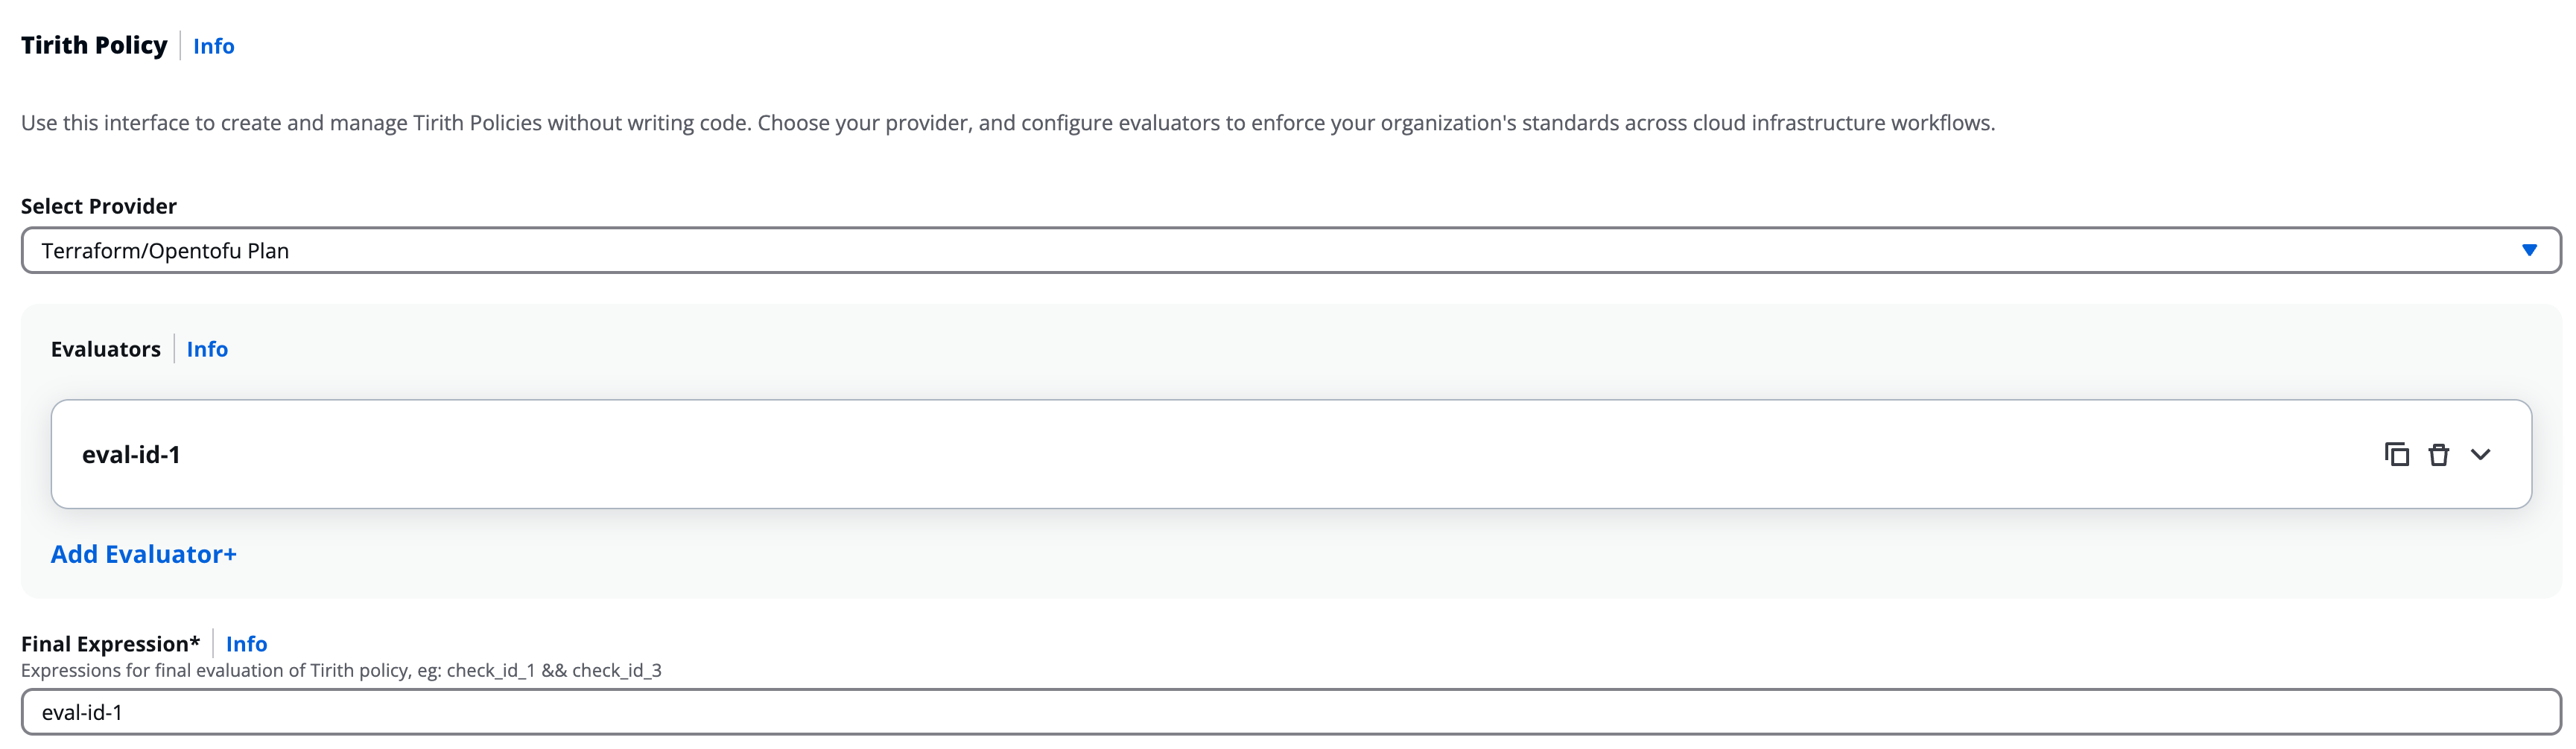Click the Select Provider dropdown arrow
The image size is (2576, 749).
pos(2529,250)
